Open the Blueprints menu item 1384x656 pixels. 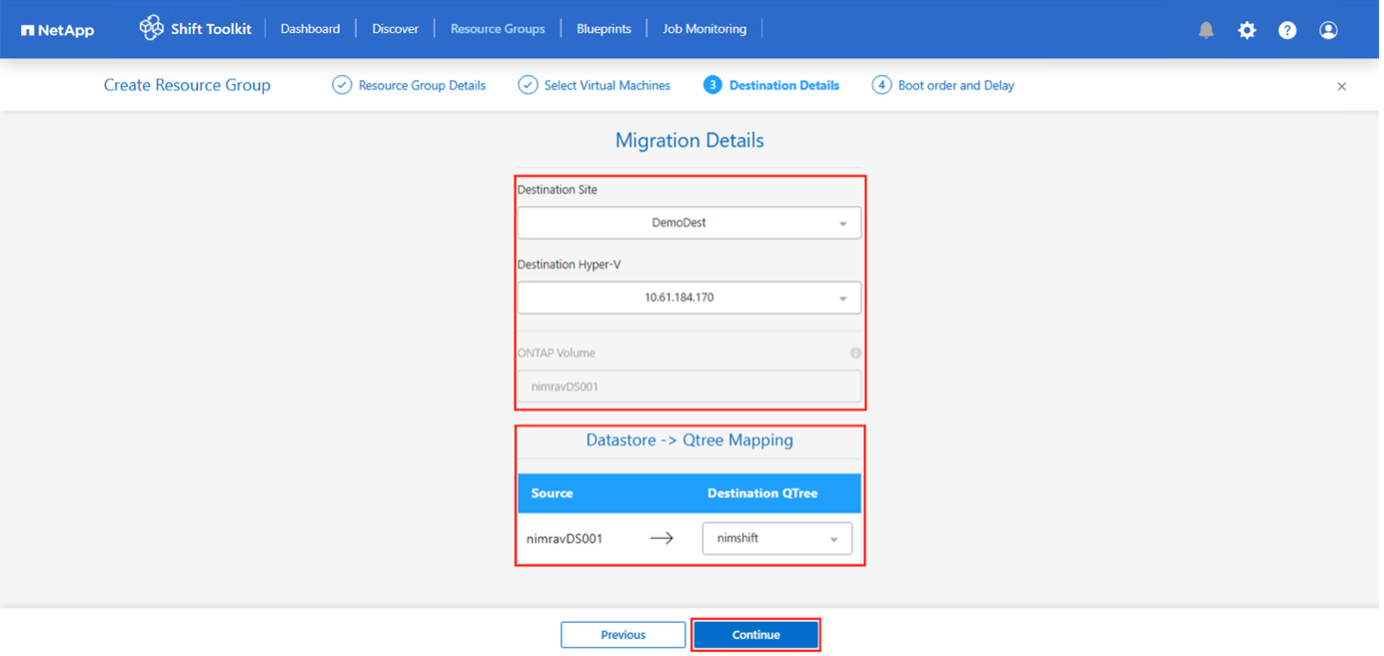pyautogui.click(x=604, y=29)
